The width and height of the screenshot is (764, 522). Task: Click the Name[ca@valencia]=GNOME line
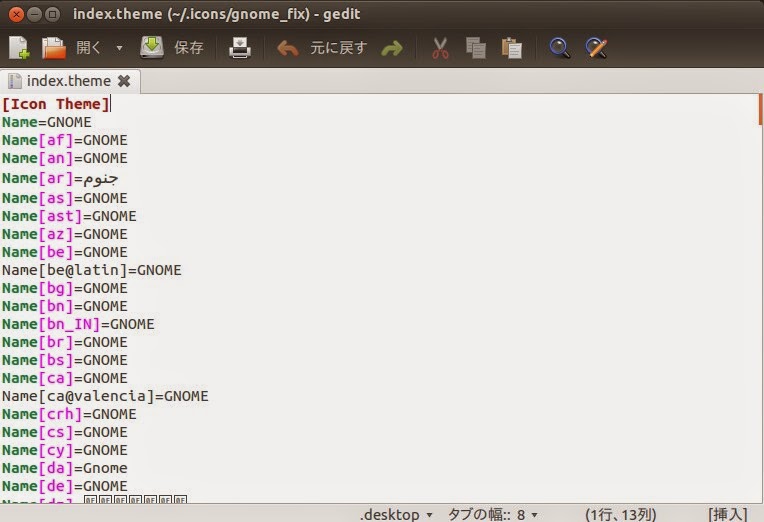pyautogui.click(x=105, y=396)
